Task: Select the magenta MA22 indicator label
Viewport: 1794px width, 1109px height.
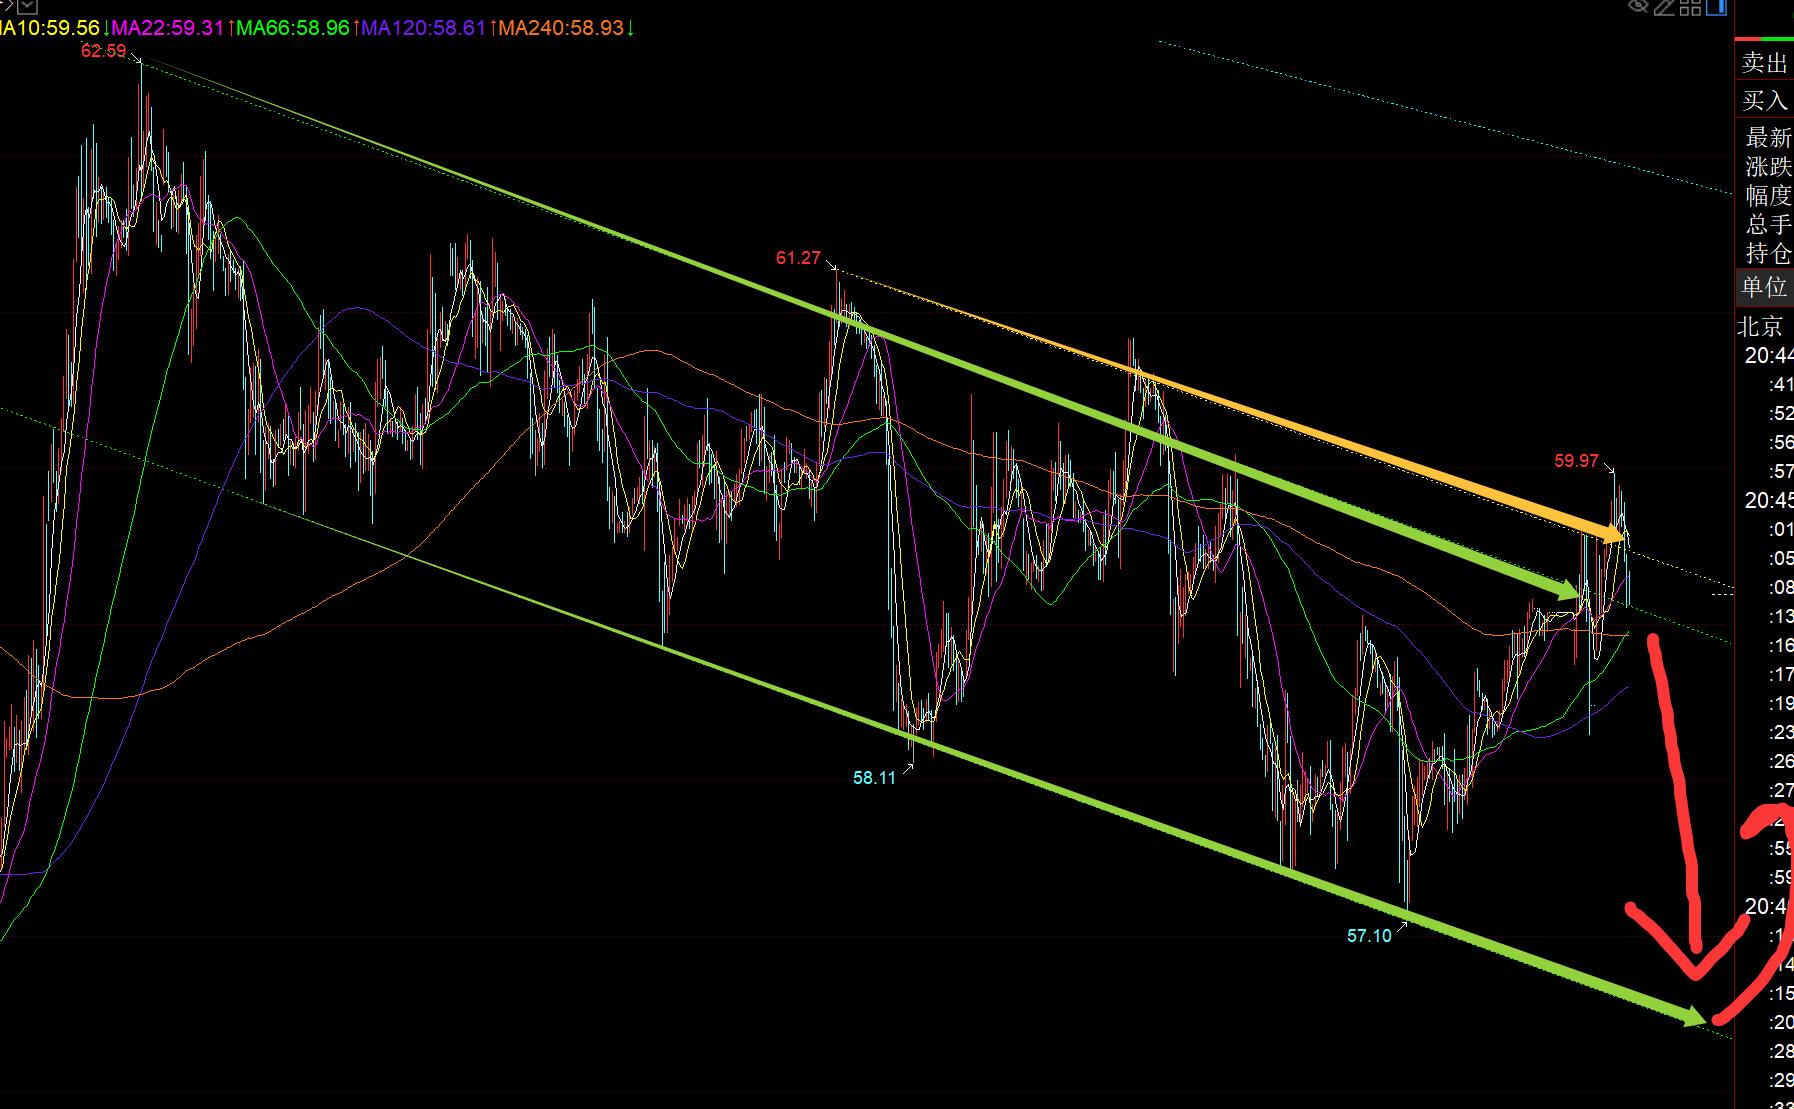Action: click(166, 28)
